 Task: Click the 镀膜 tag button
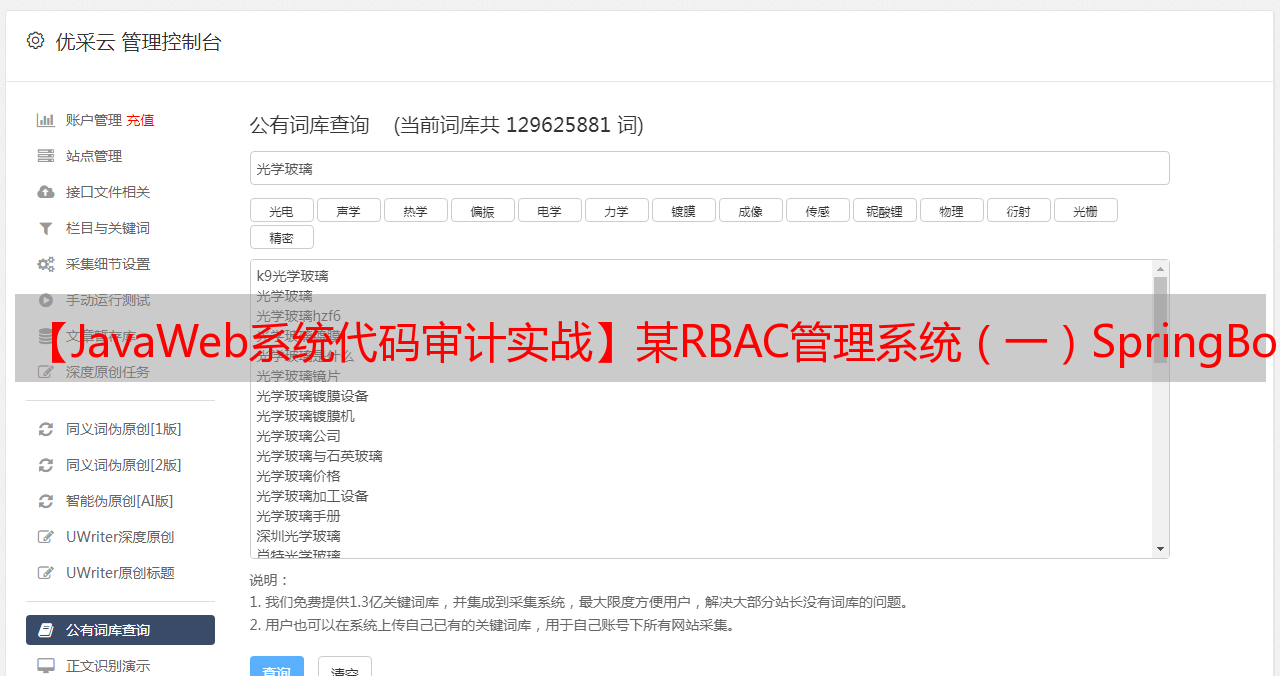tap(683, 210)
